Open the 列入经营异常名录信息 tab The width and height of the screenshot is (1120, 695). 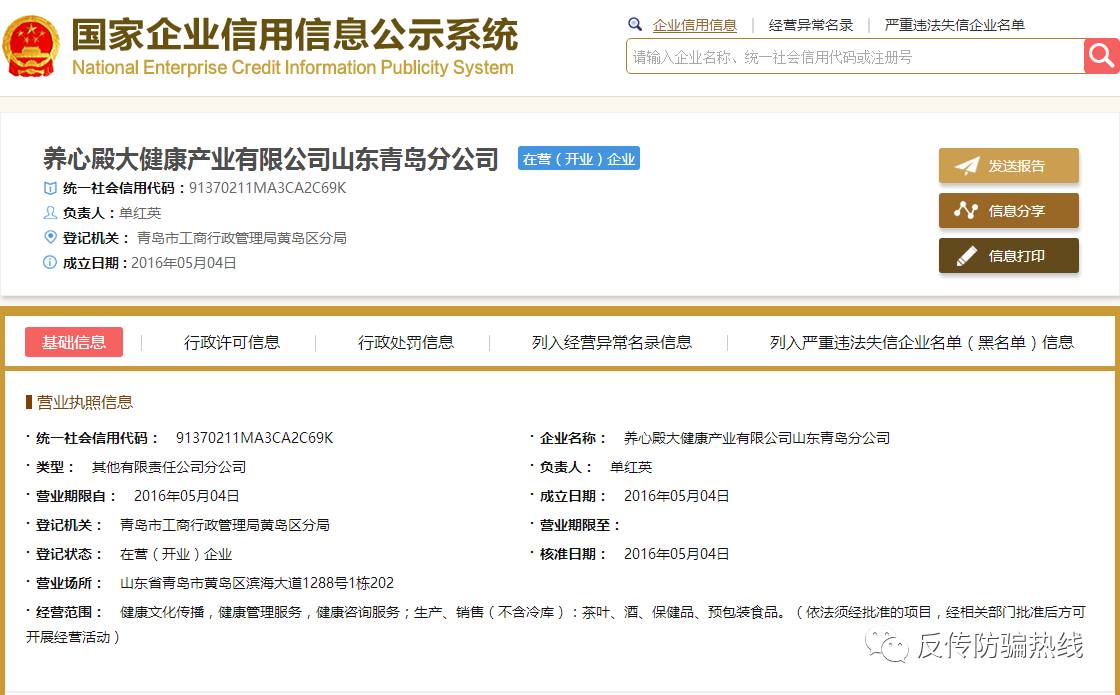tap(611, 342)
